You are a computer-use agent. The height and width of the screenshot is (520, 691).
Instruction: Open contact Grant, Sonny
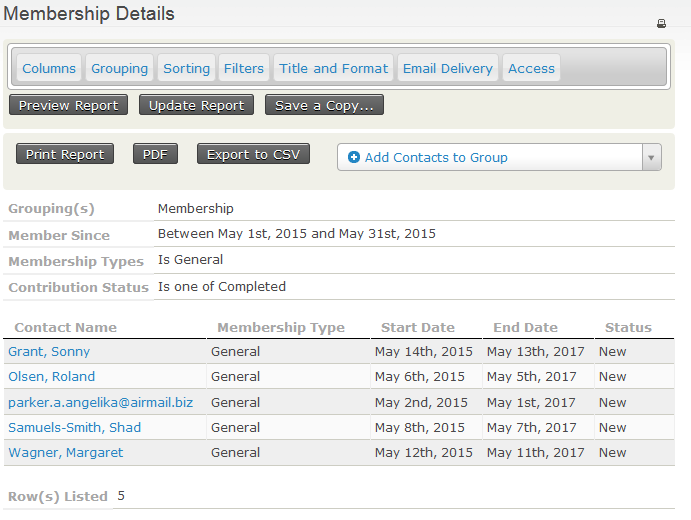49,352
